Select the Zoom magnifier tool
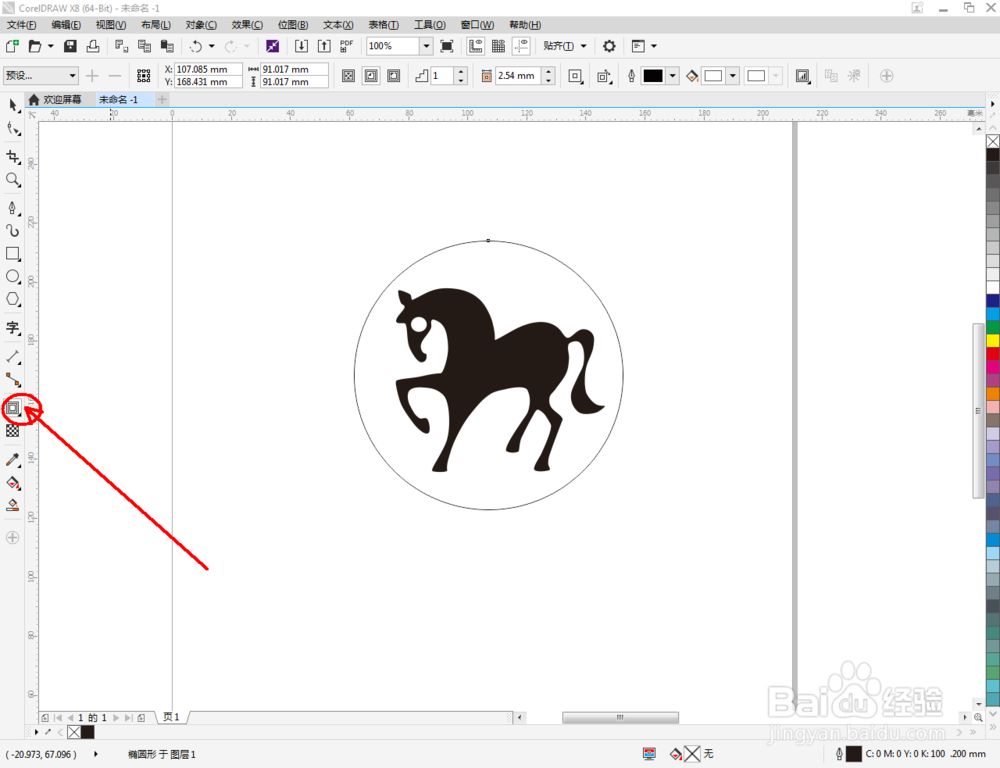1000x768 pixels. click(x=13, y=180)
